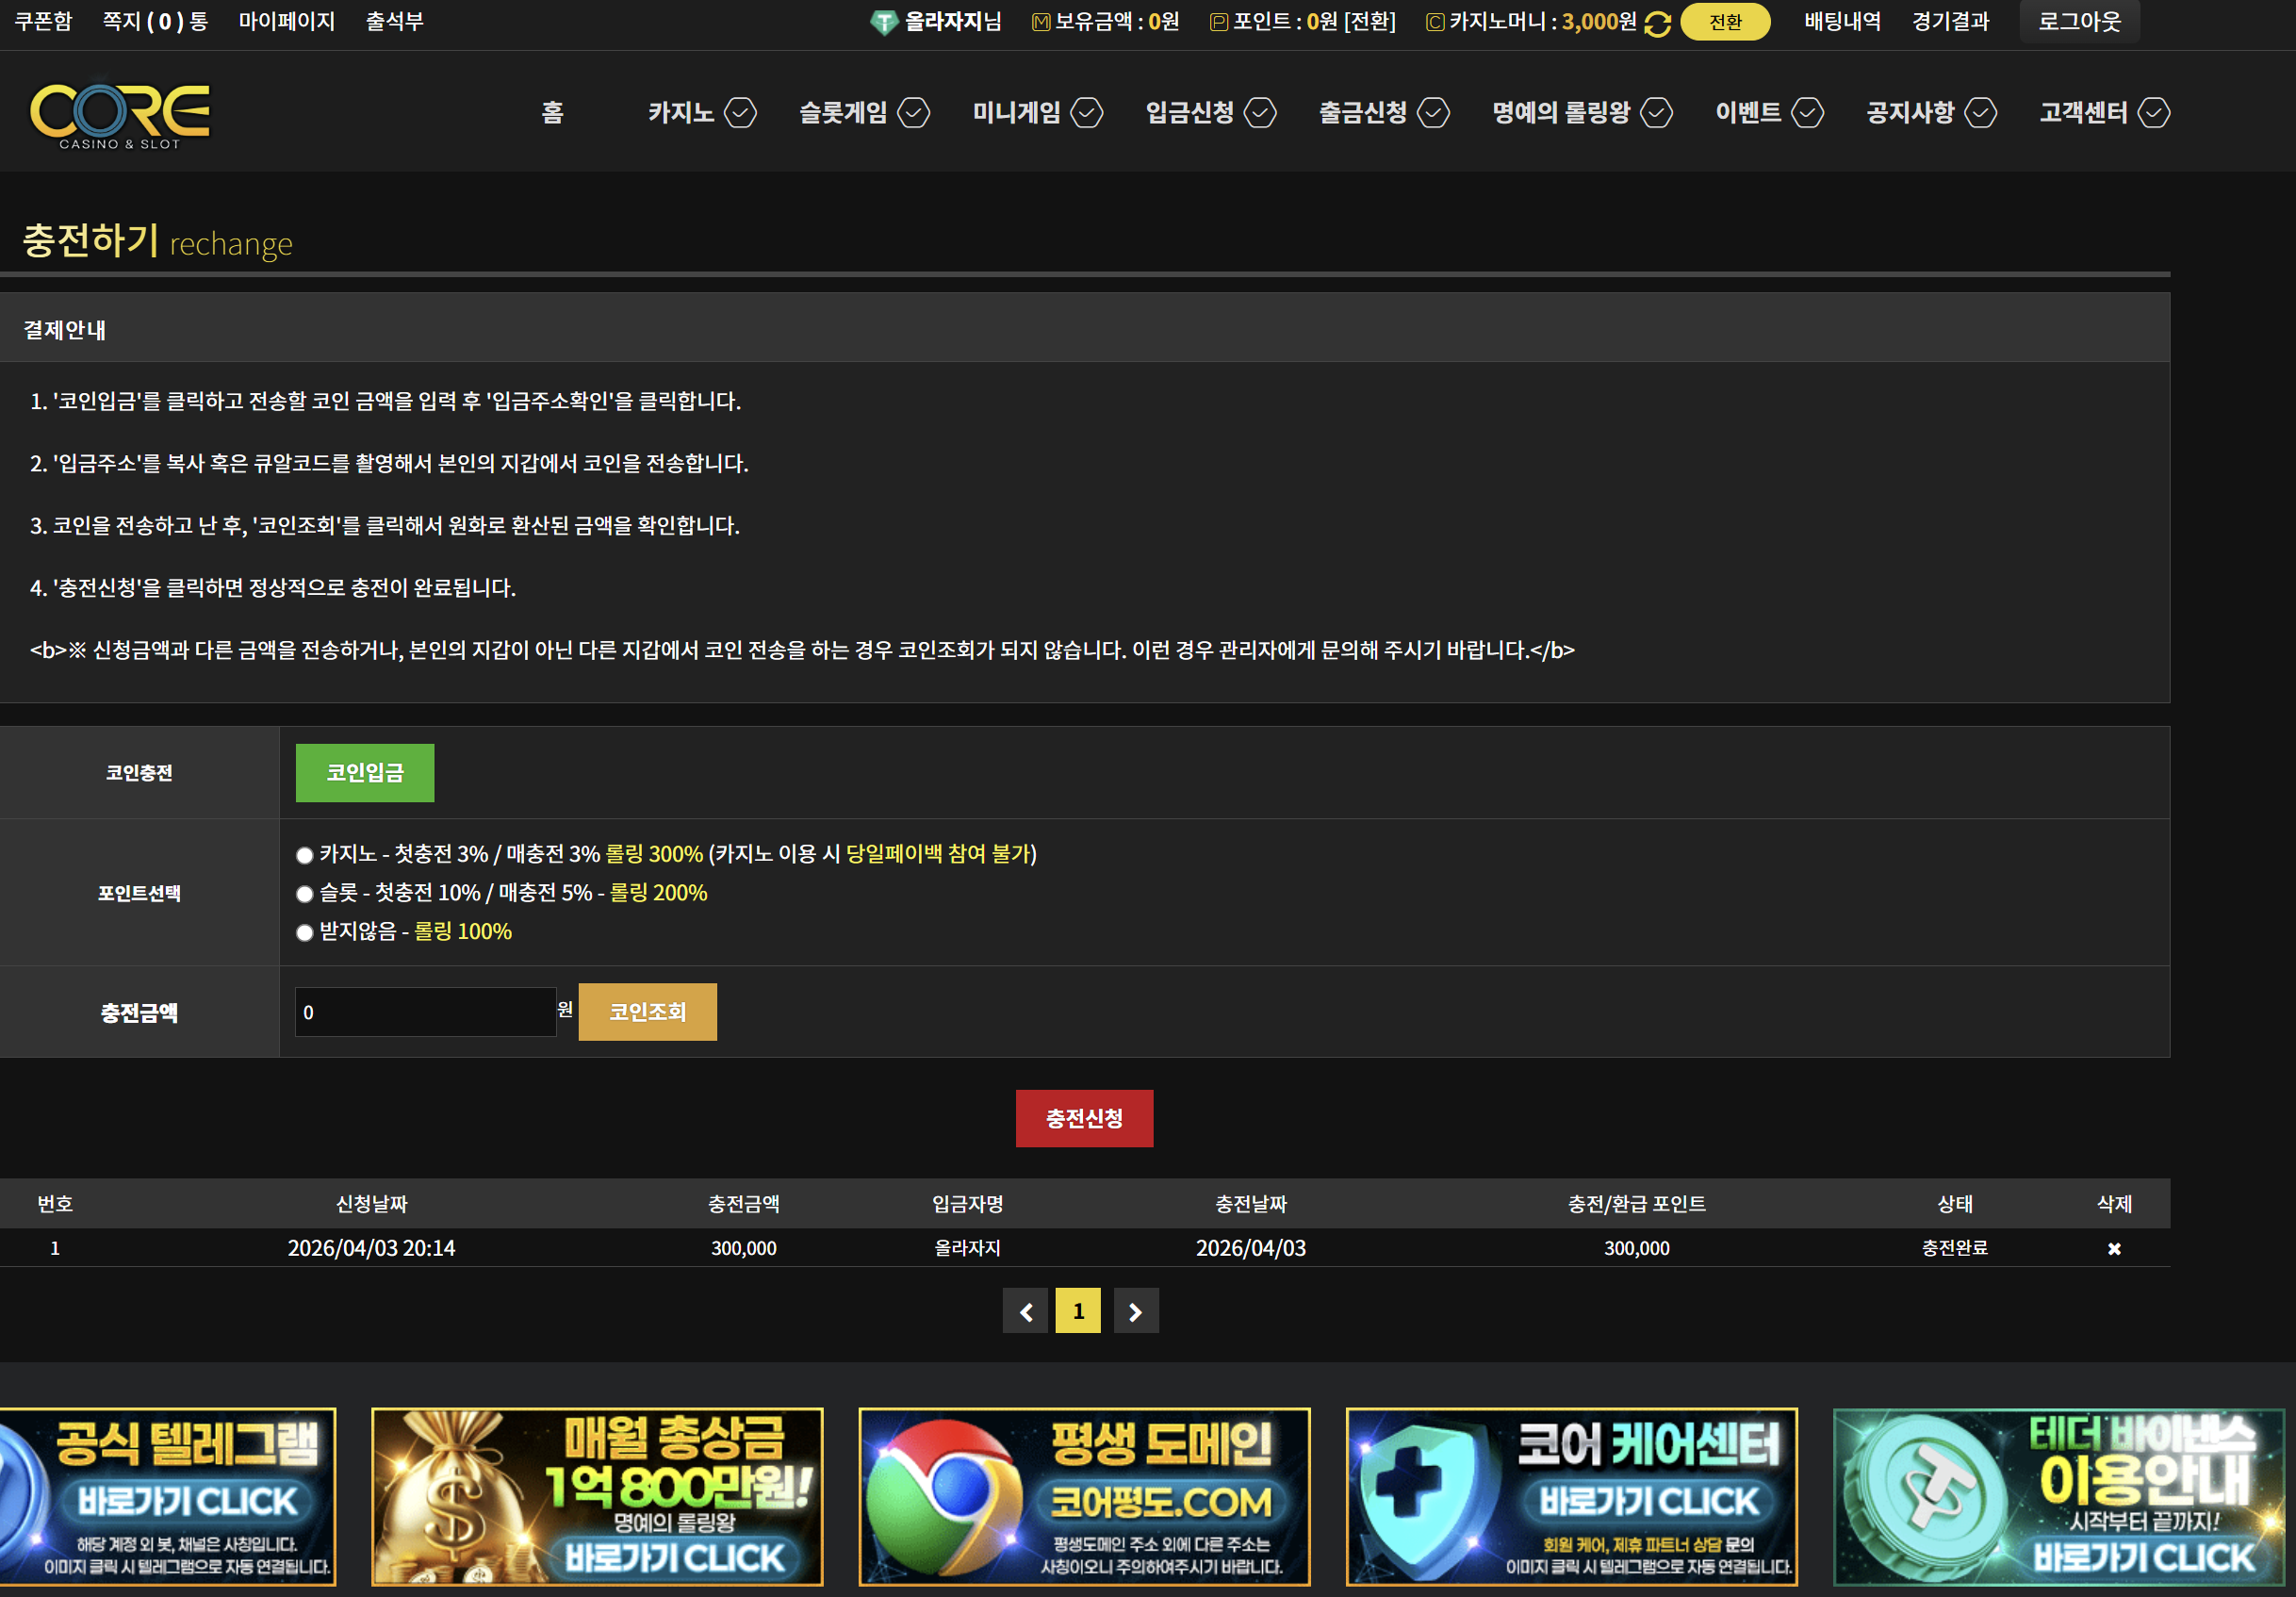Expand the 카지노 menu chevron

click(740, 113)
